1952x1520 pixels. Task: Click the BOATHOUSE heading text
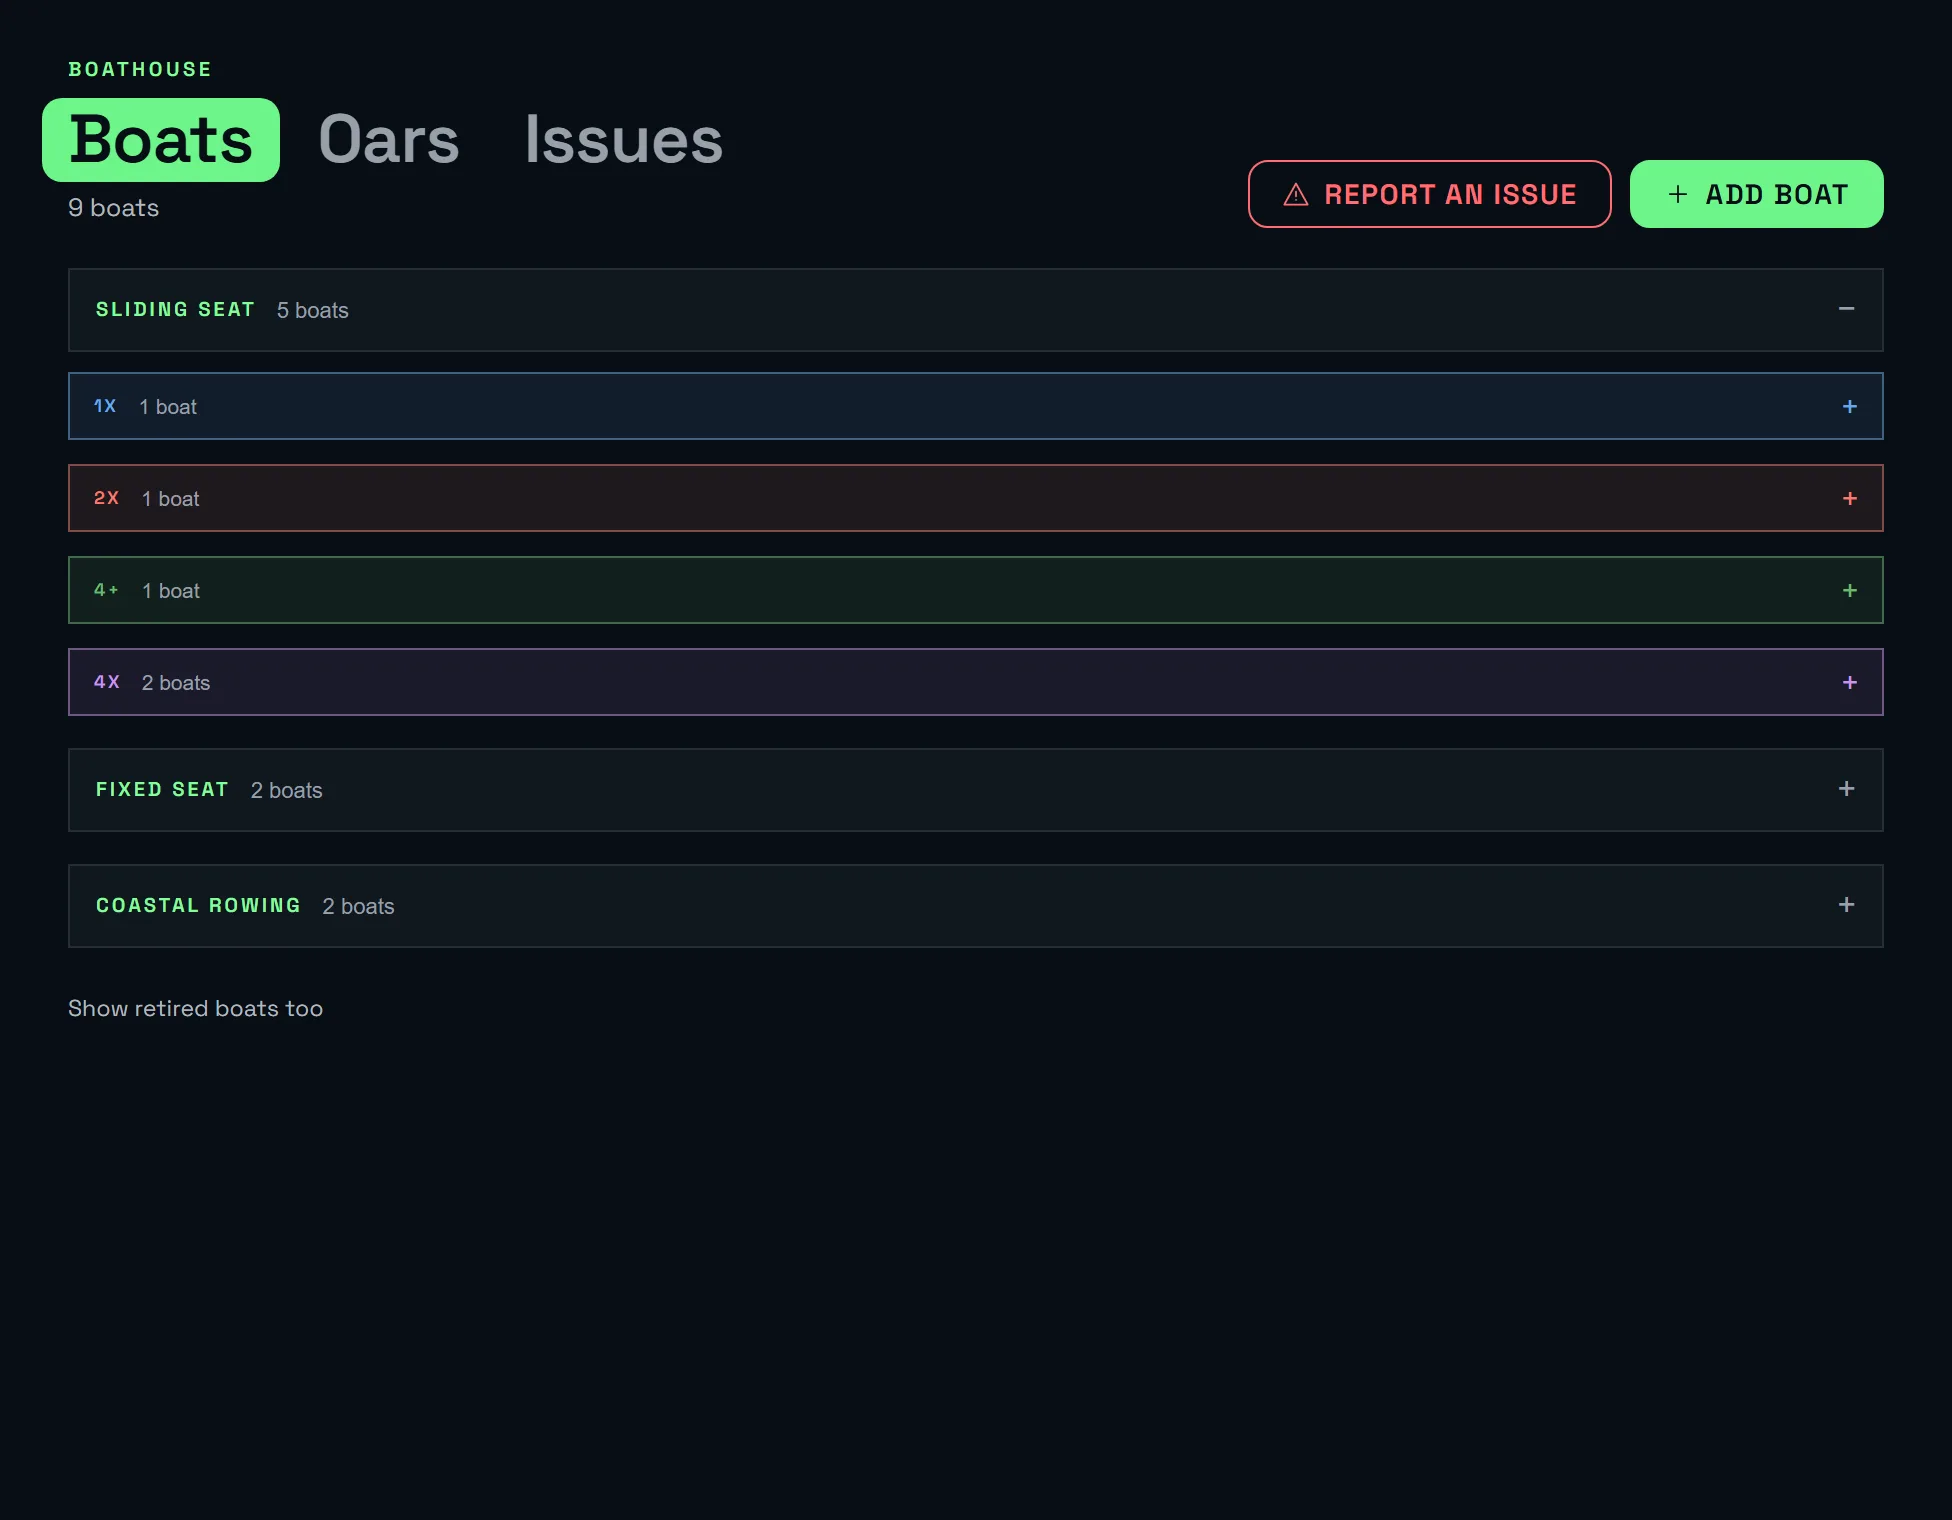[x=140, y=69]
